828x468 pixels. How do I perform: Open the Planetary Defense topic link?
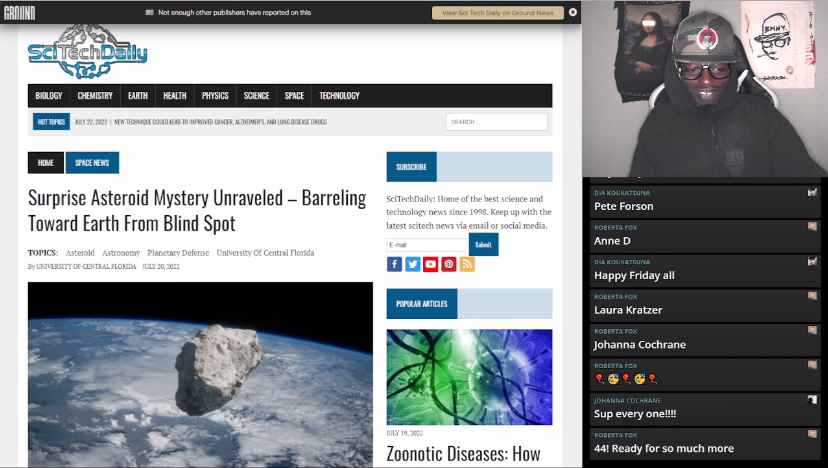[x=178, y=253]
